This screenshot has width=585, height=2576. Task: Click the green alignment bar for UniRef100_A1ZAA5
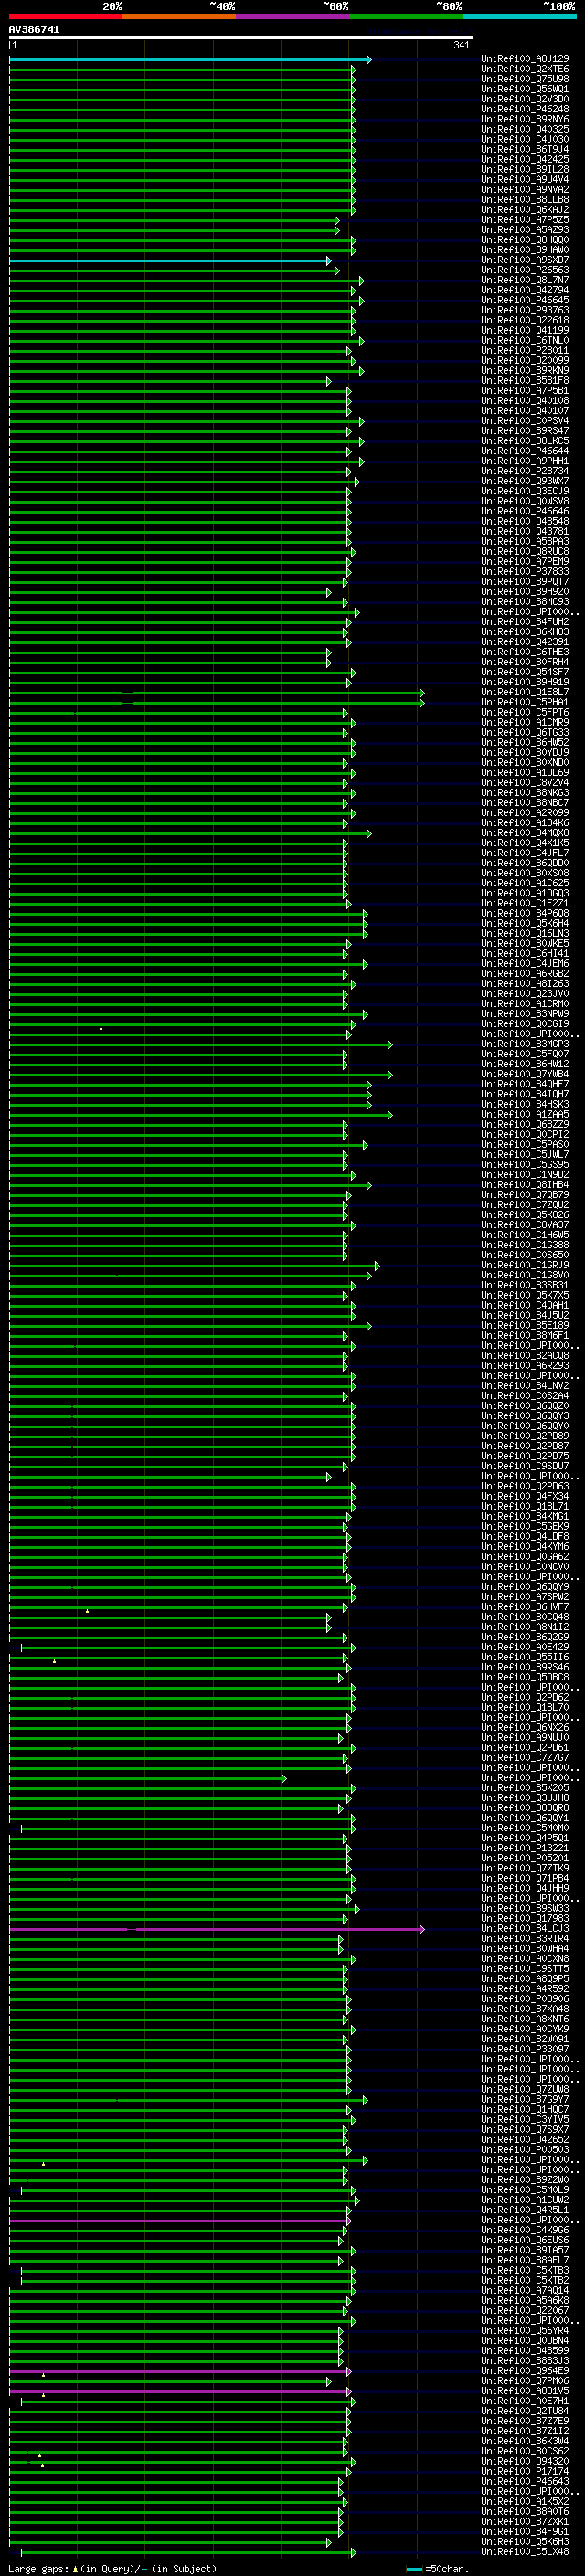click(200, 1114)
